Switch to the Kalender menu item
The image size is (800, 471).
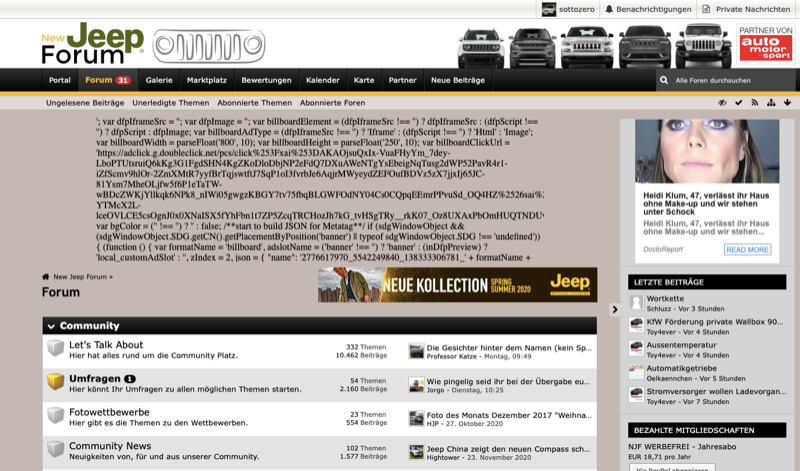(322, 80)
